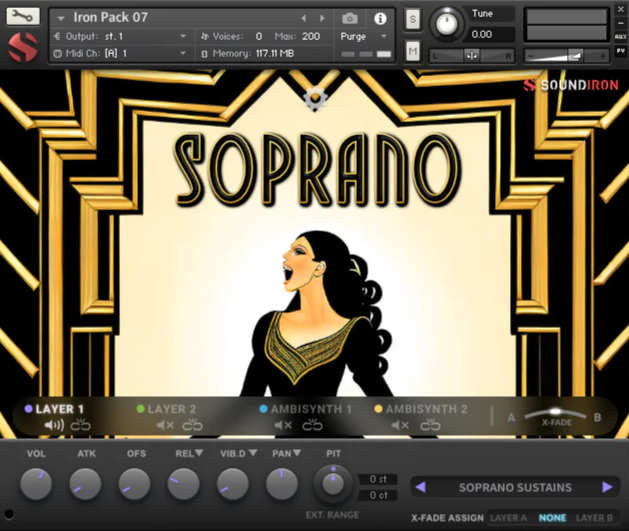The image size is (629, 531).
Task: Mute Layer 1 with speaker icon
Action: pos(53,425)
